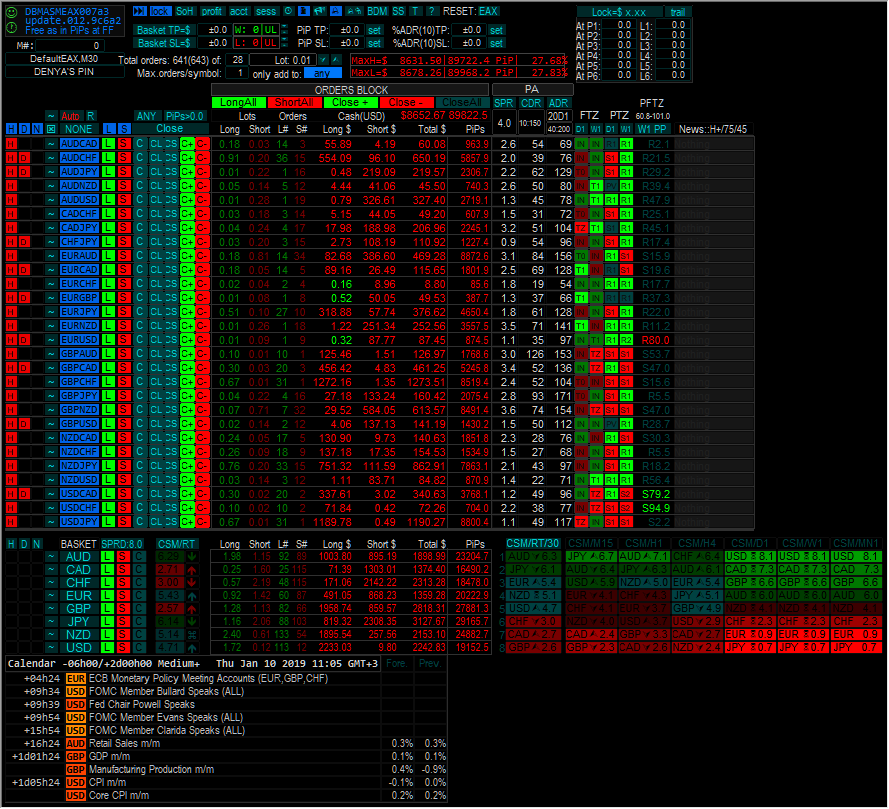
Task: Click the set button next to PiP TP
Action: tap(375, 29)
